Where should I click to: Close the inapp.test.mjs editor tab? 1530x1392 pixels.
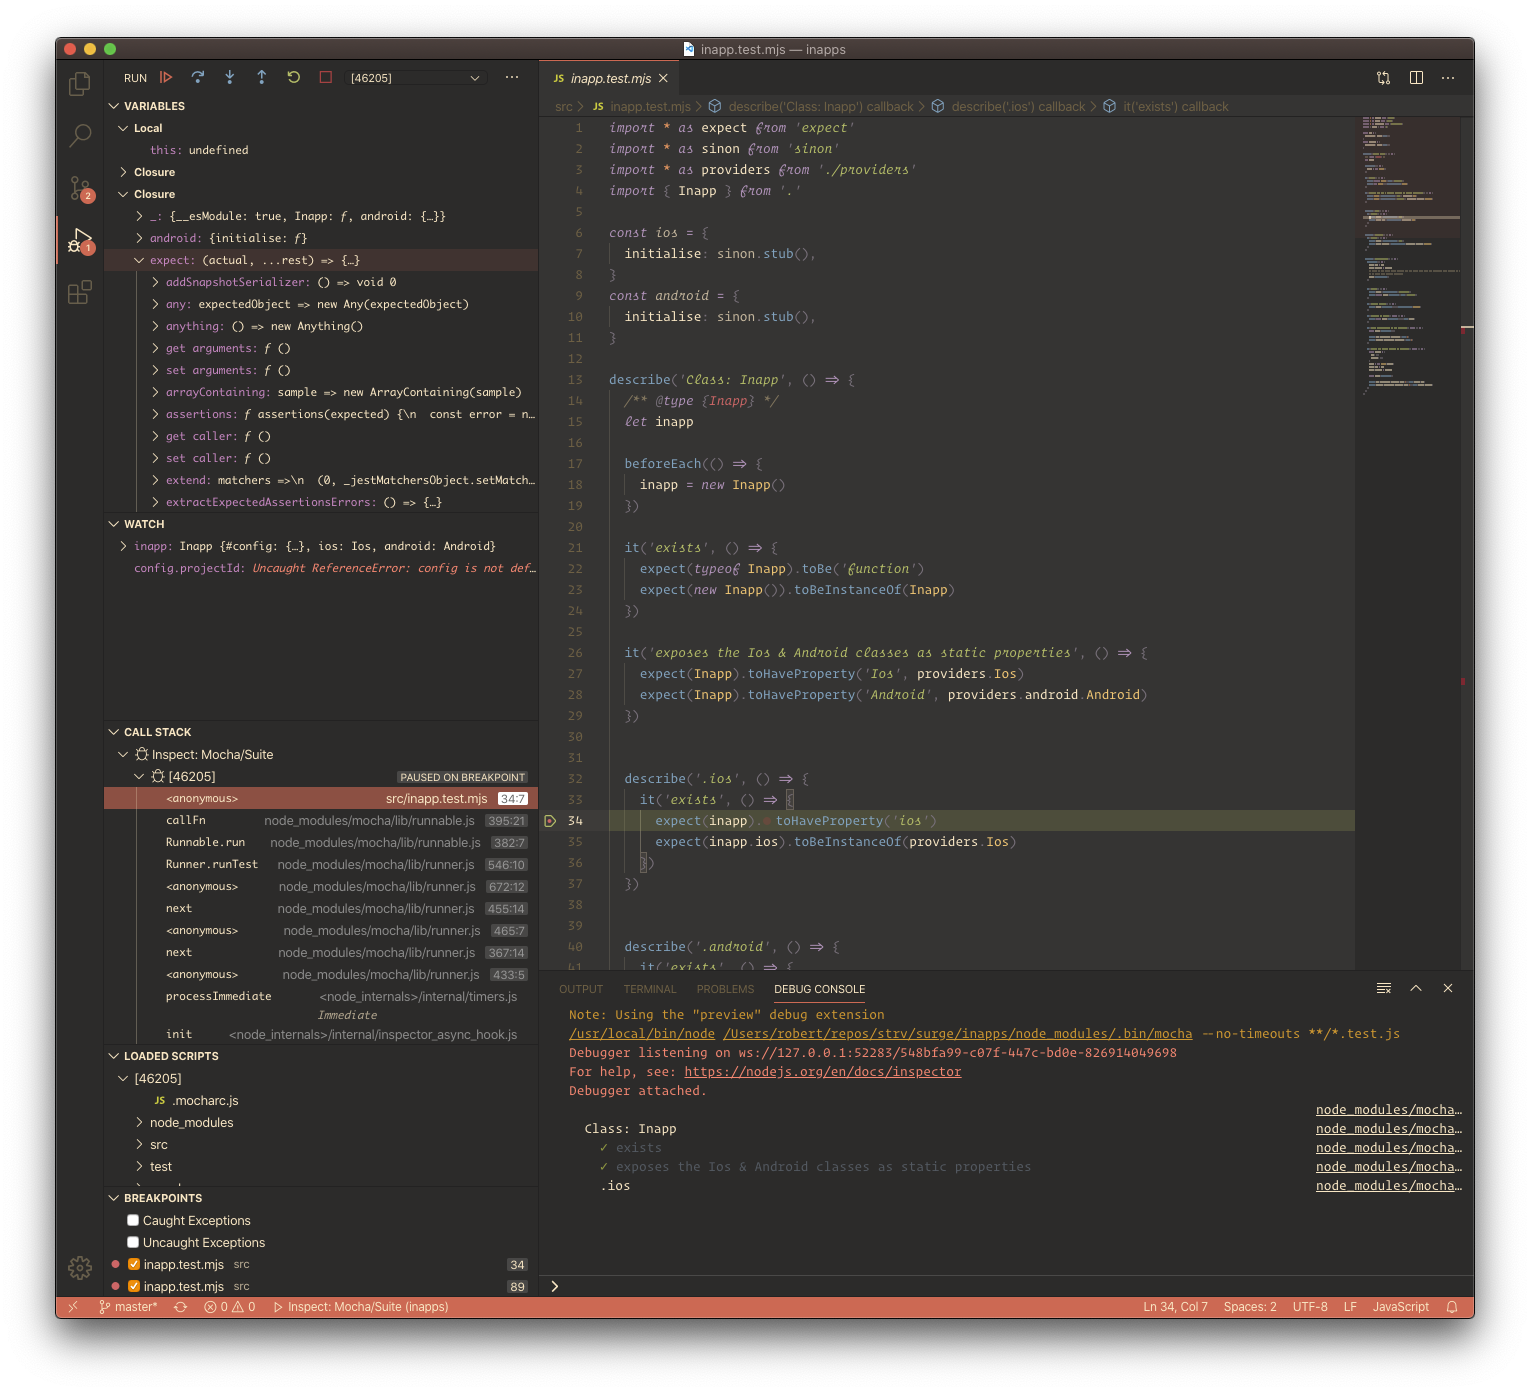coord(663,78)
